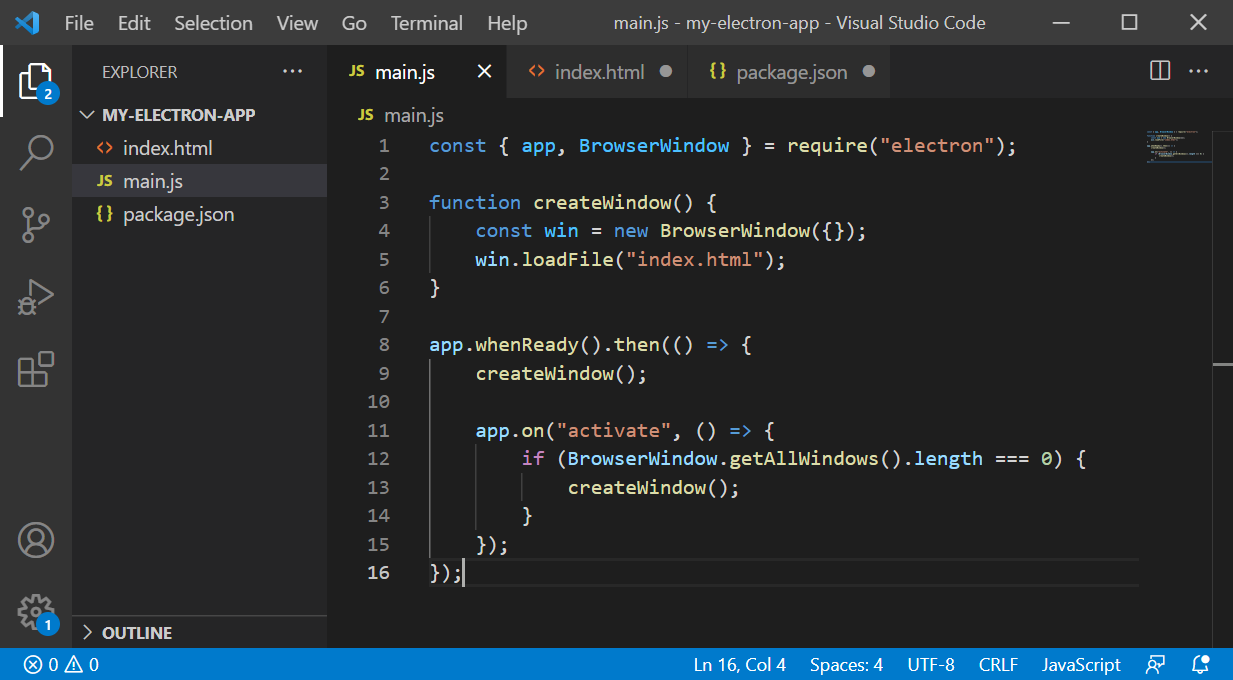
Task: Close the main.js tab
Action: click(x=484, y=72)
